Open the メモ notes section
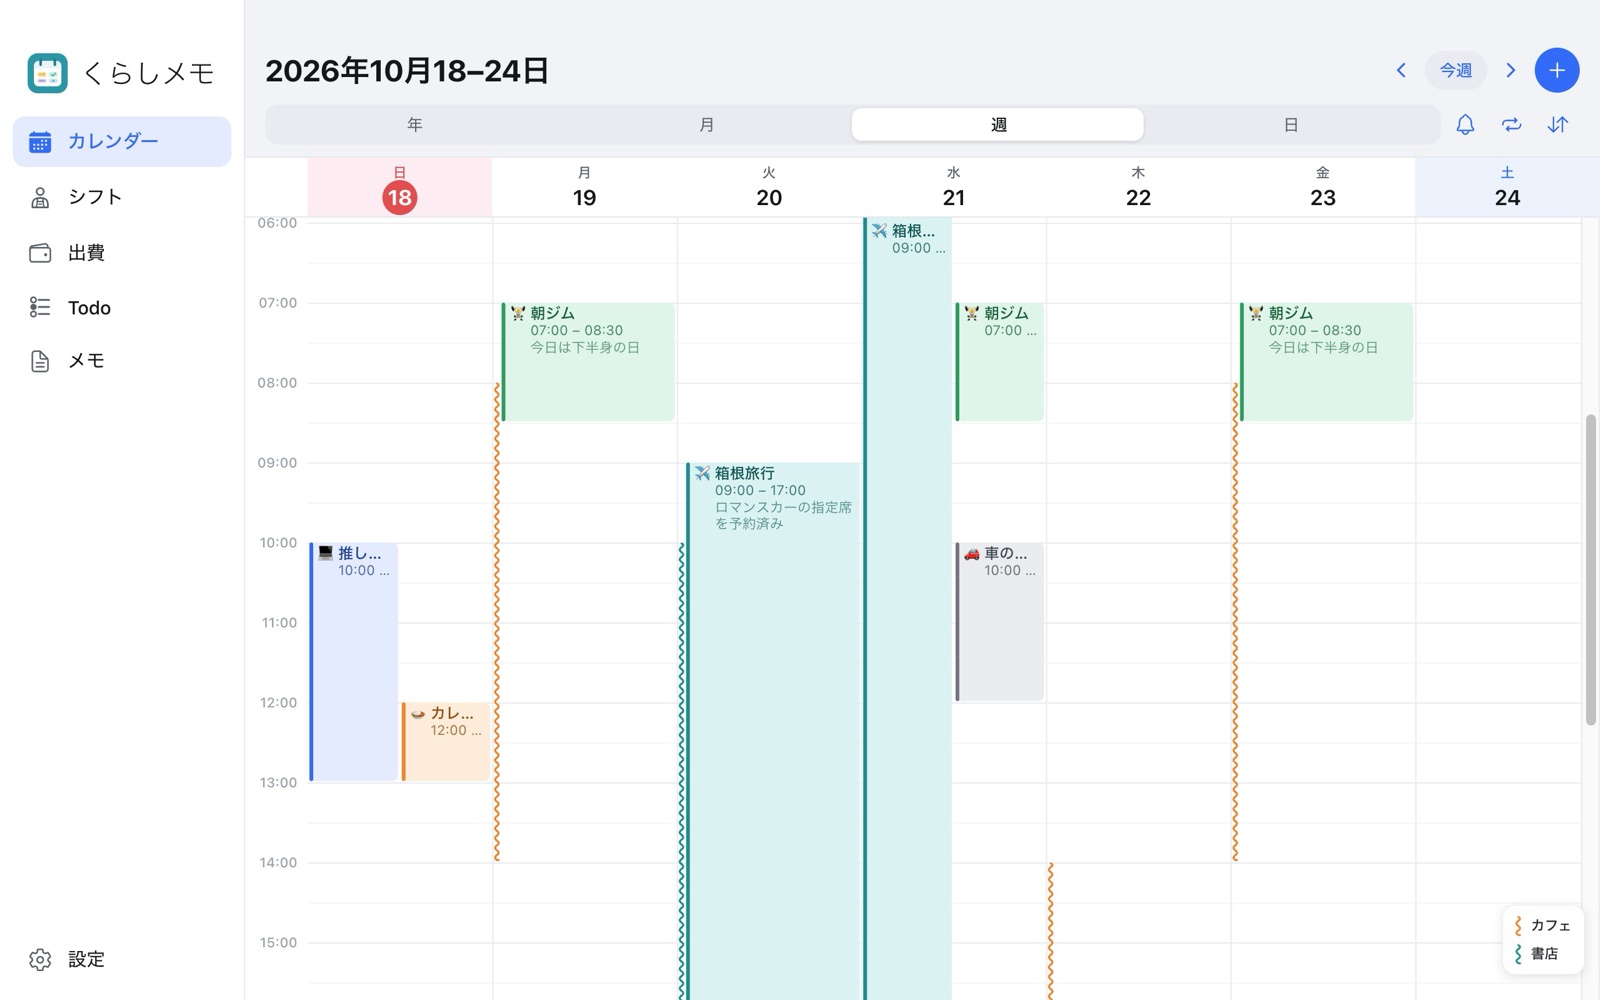This screenshot has width=1600, height=1000. [122, 361]
